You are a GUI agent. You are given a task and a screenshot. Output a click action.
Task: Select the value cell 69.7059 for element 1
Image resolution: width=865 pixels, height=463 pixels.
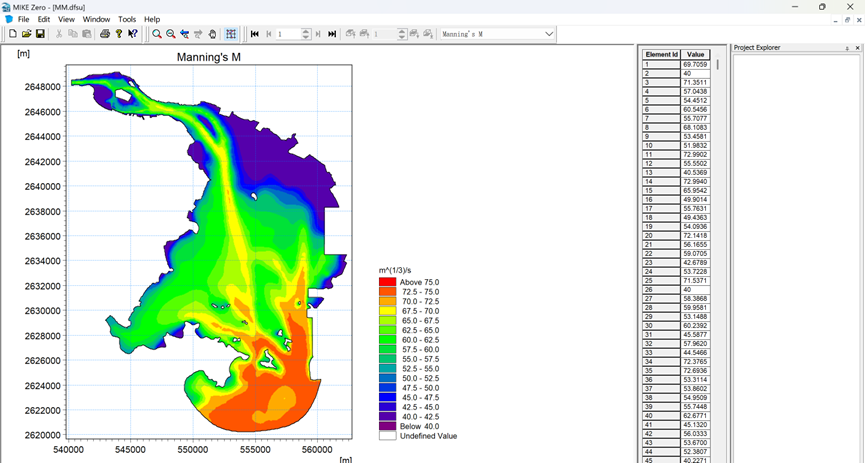click(695, 64)
